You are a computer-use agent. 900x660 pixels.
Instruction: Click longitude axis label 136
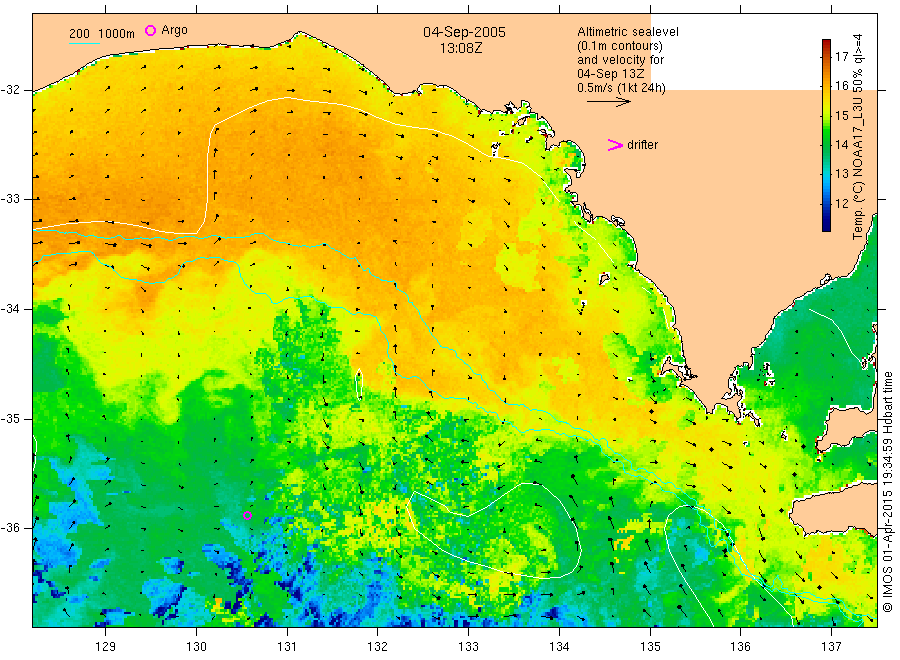[740, 646]
